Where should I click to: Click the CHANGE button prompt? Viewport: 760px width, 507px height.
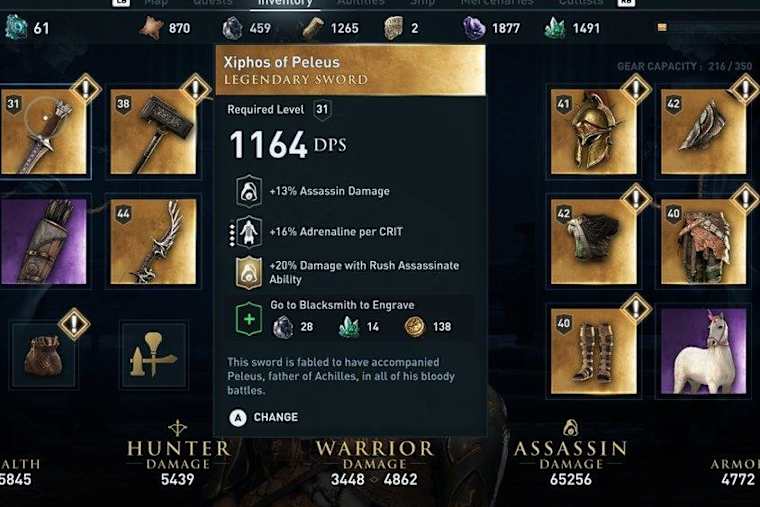pos(264,417)
